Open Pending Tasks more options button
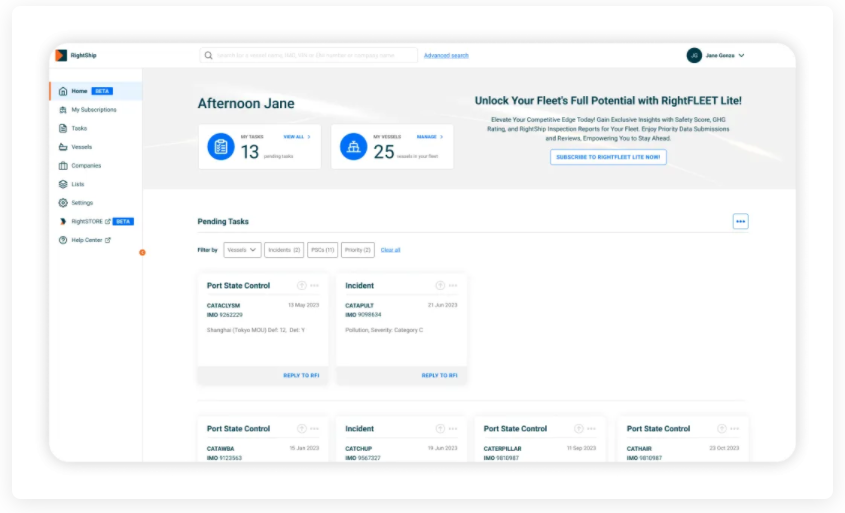 740,221
